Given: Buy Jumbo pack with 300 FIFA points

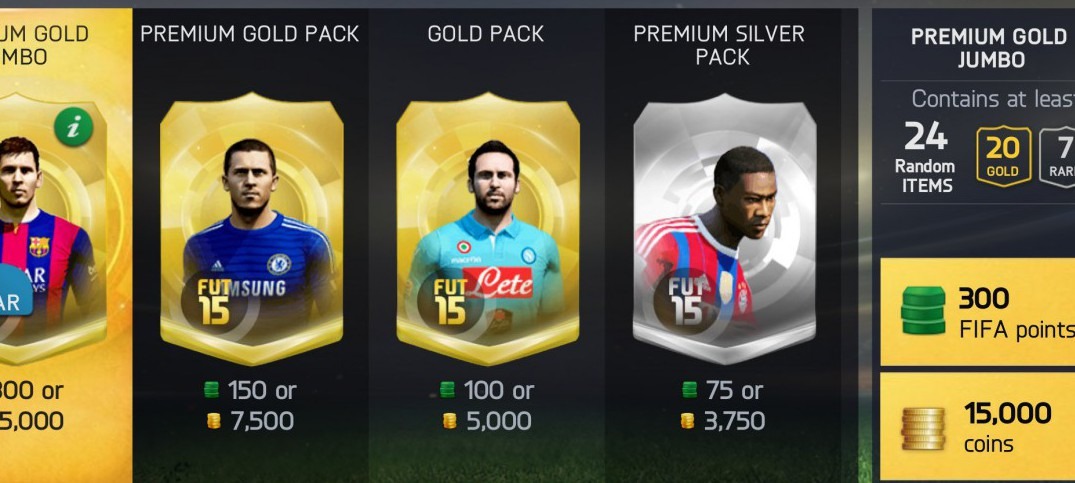Looking at the screenshot, I should point(978,312).
